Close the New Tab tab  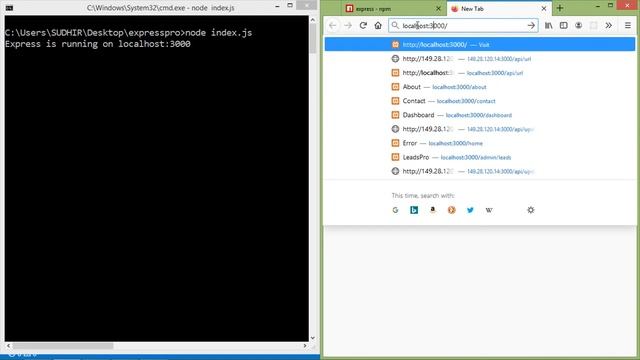[544, 8]
